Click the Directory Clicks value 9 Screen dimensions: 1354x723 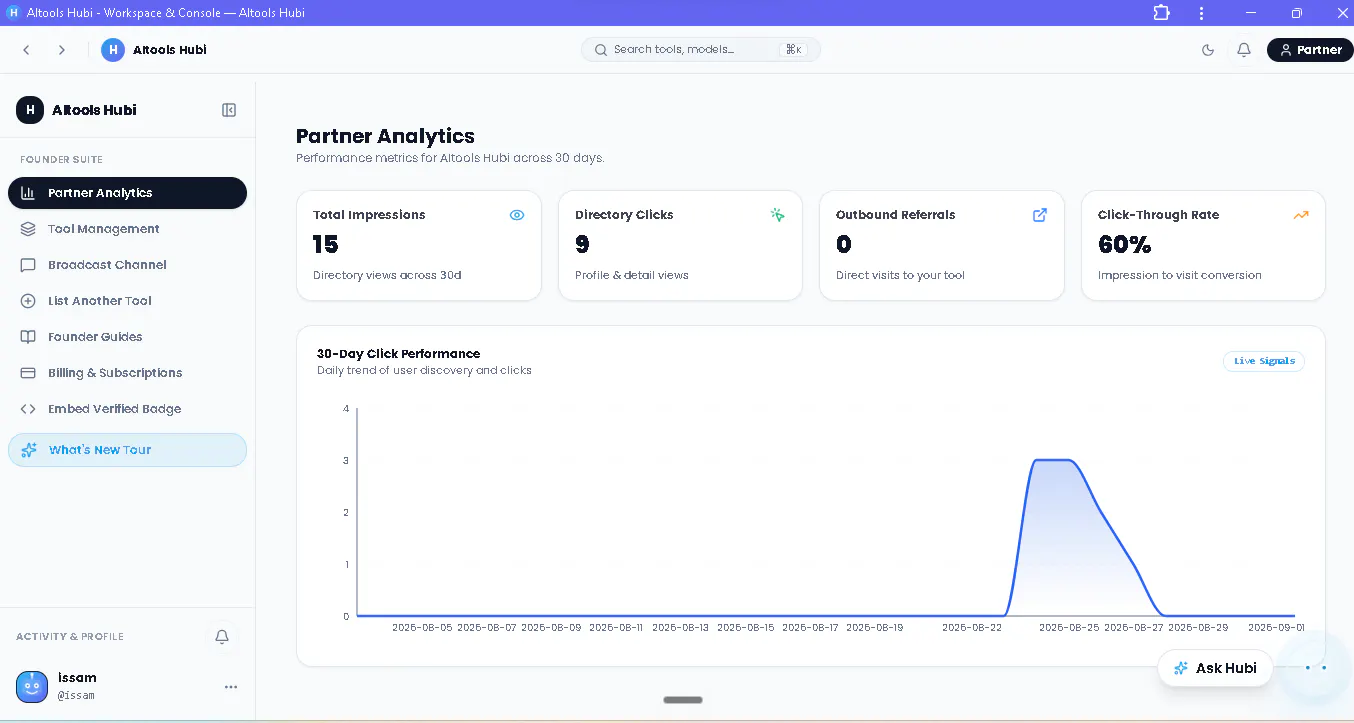point(582,244)
